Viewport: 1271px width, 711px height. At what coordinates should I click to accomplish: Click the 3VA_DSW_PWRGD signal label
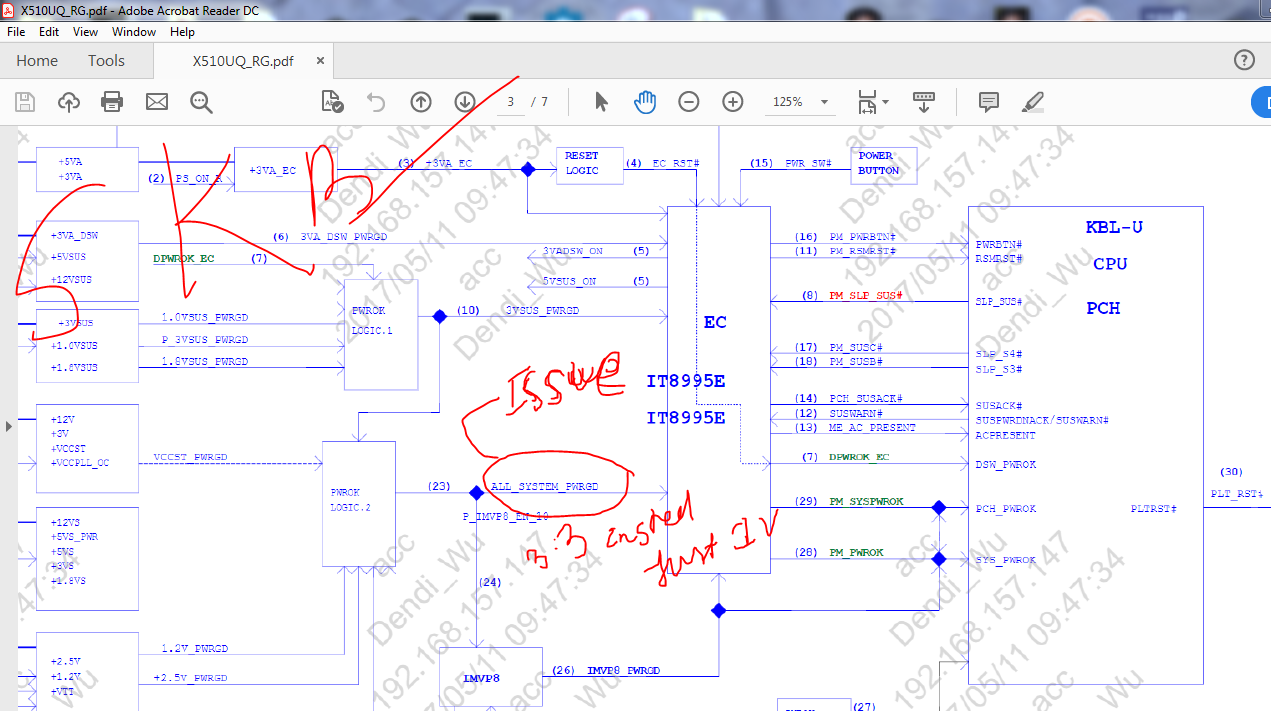pos(344,237)
